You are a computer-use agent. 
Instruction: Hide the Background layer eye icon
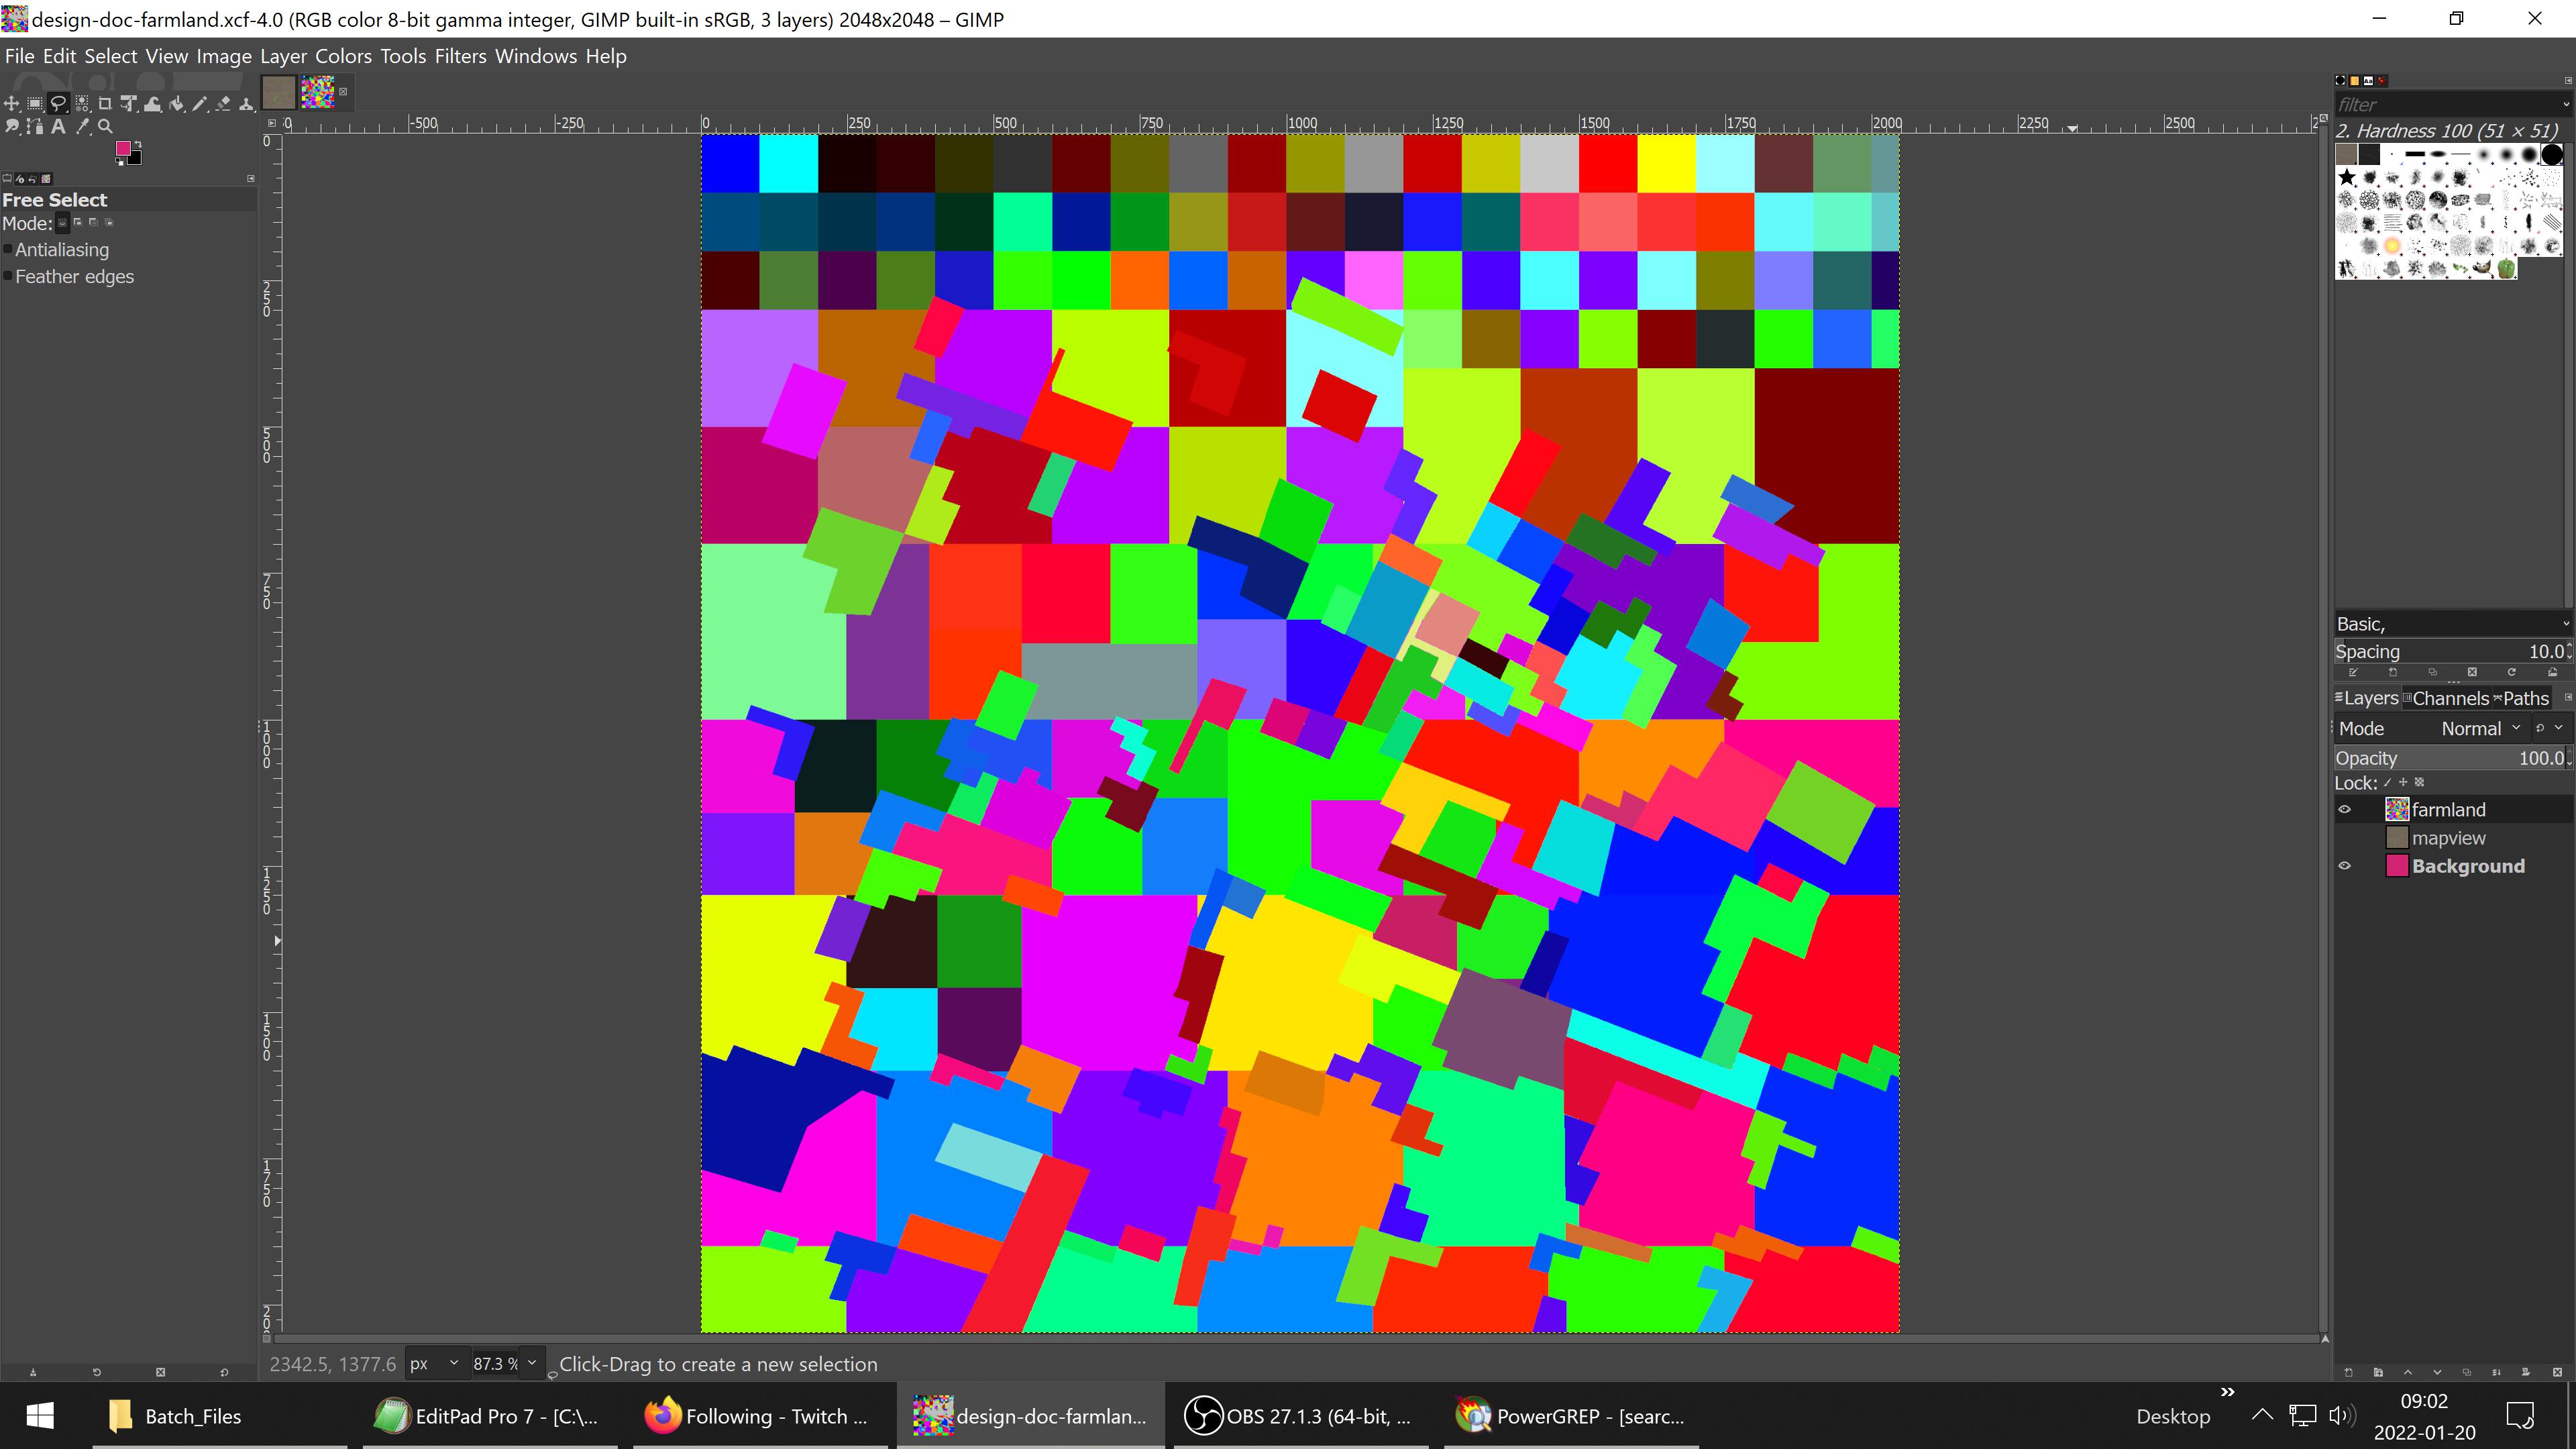click(x=2345, y=866)
